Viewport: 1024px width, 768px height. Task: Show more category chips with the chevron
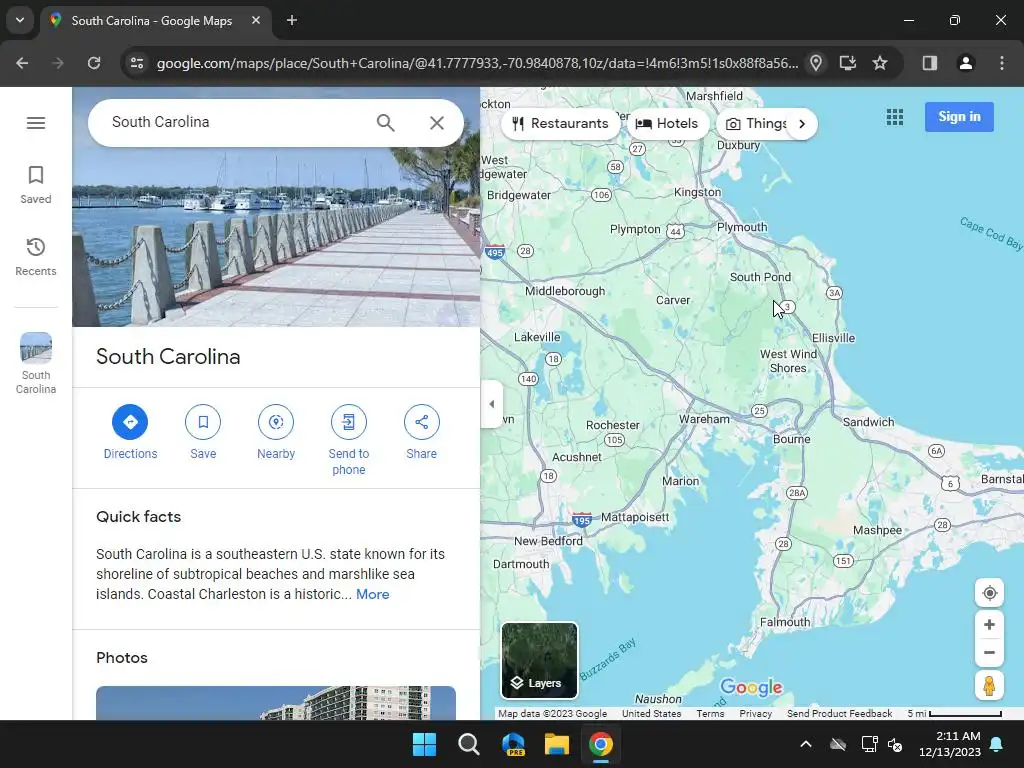click(802, 123)
